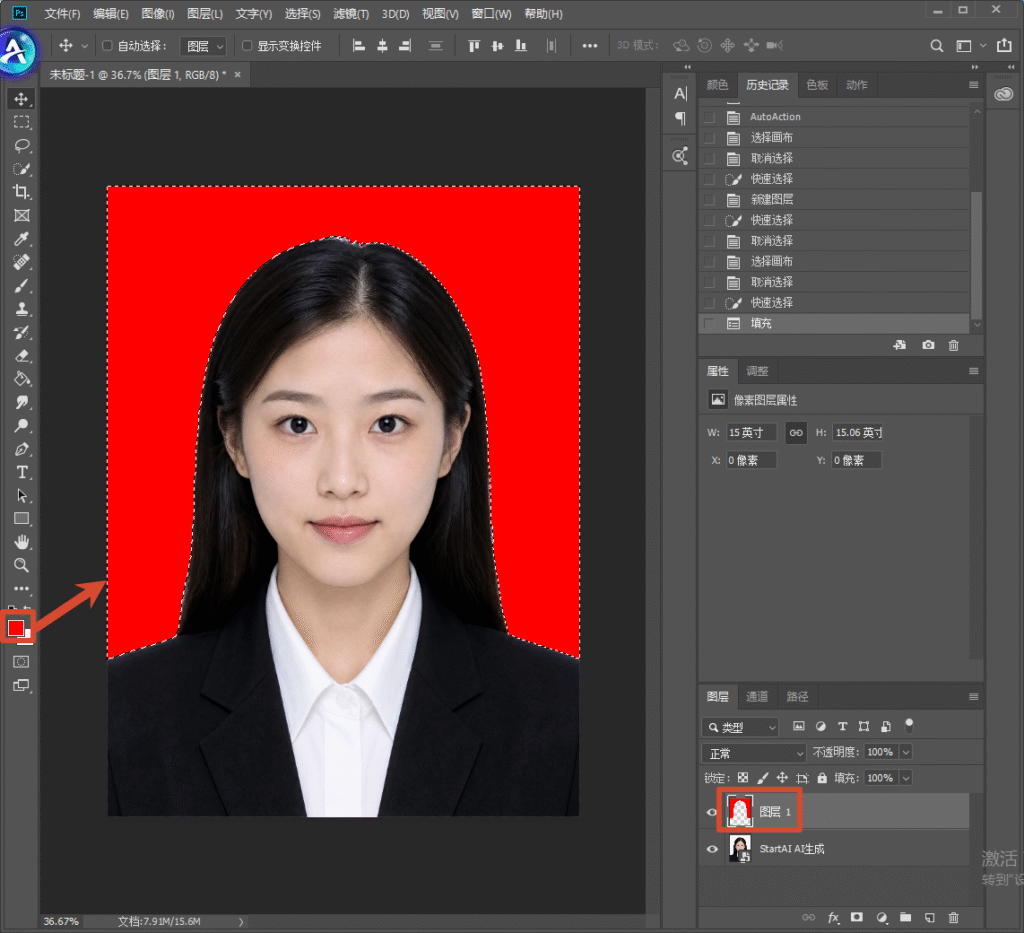Expand the 填充 fill slider arrow
1024x933 pixels.
(906, 778)
